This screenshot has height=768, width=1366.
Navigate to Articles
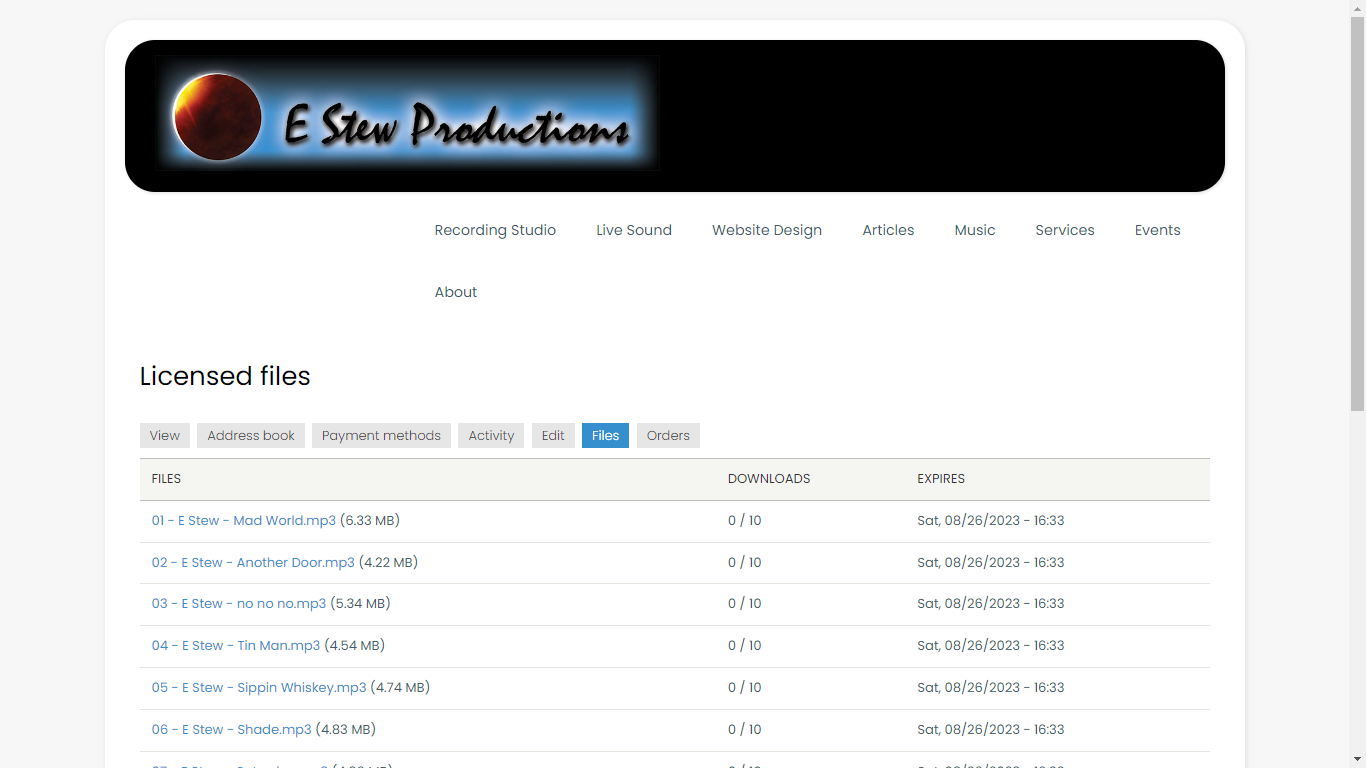(888, 230)
